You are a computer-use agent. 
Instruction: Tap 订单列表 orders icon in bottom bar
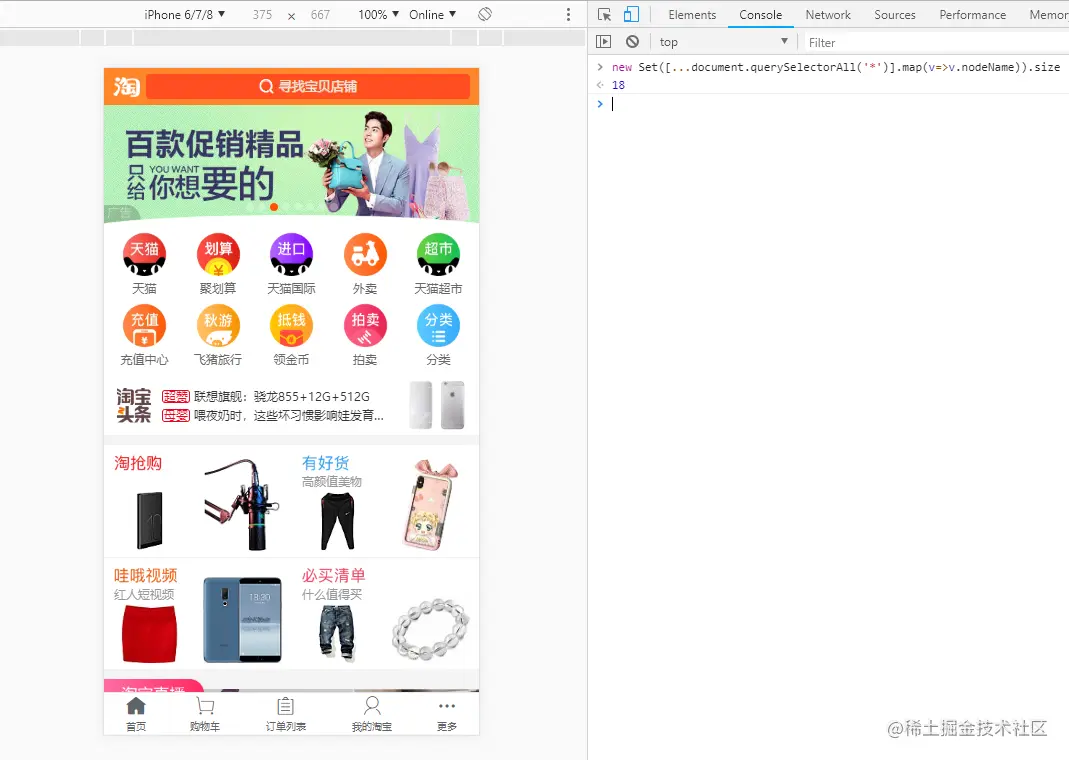coord(286,706)
